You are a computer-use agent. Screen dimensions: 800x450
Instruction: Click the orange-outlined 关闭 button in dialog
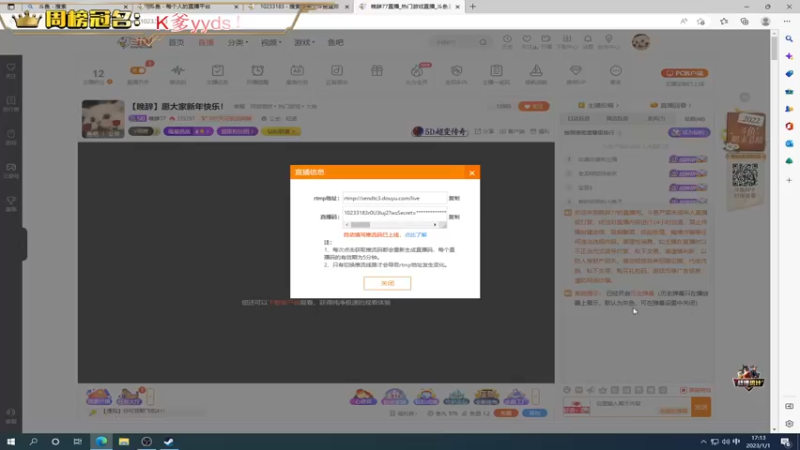pyautogui.click(x=387, y=283)
